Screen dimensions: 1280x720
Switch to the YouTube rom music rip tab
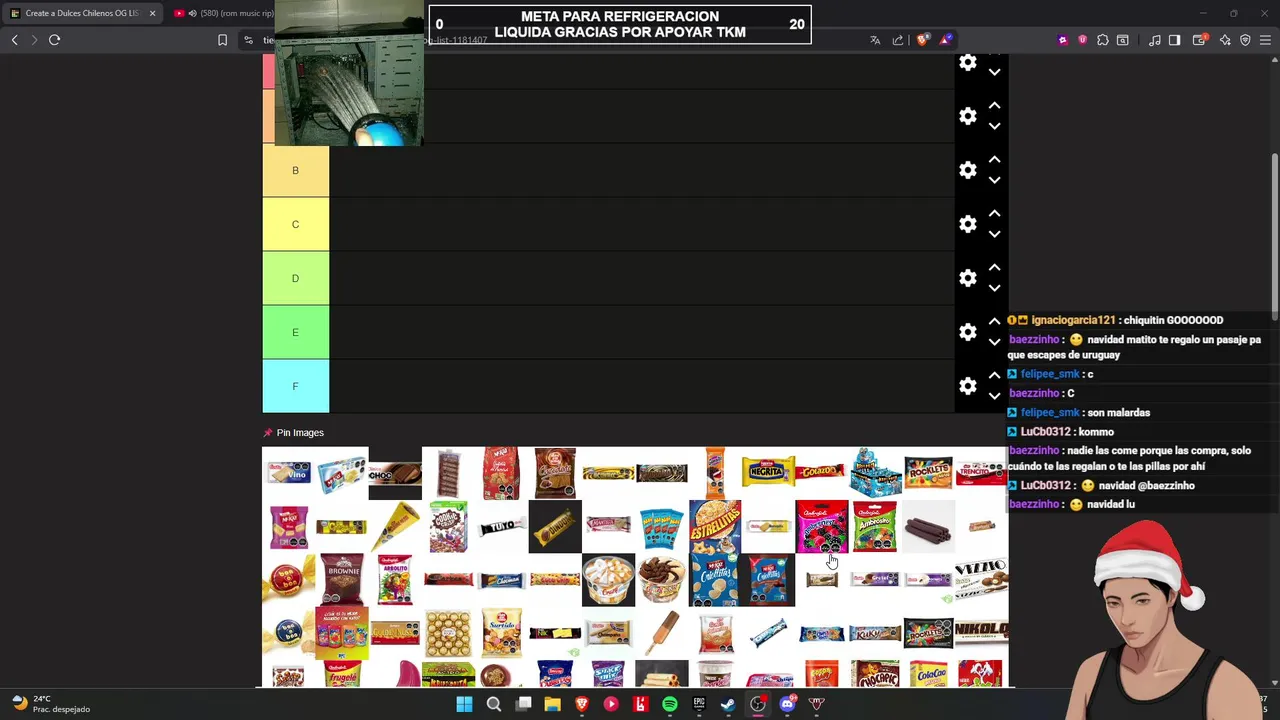coord(223,13)
